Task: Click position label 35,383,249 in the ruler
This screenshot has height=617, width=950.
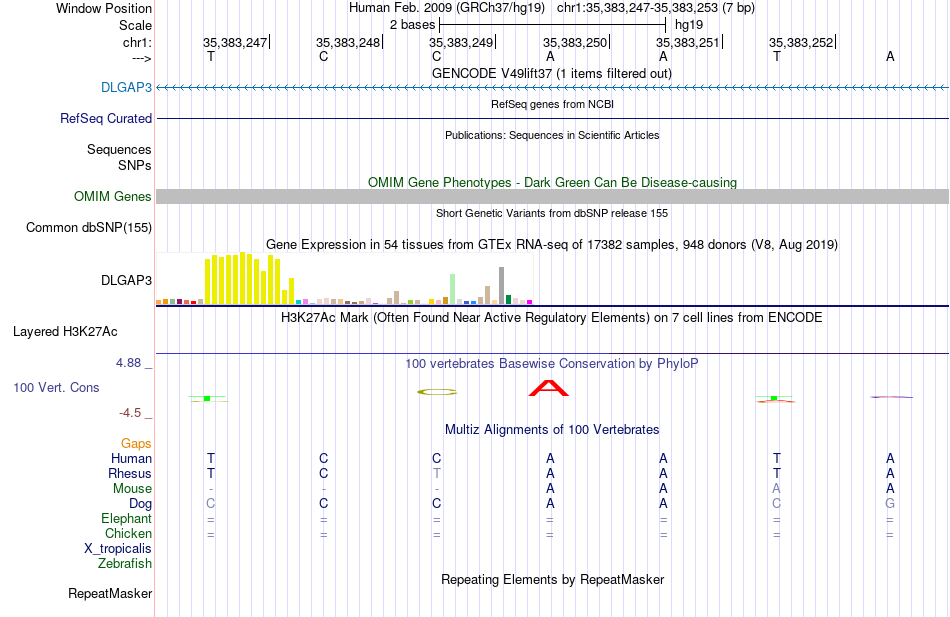Action: tap(461, 42)
